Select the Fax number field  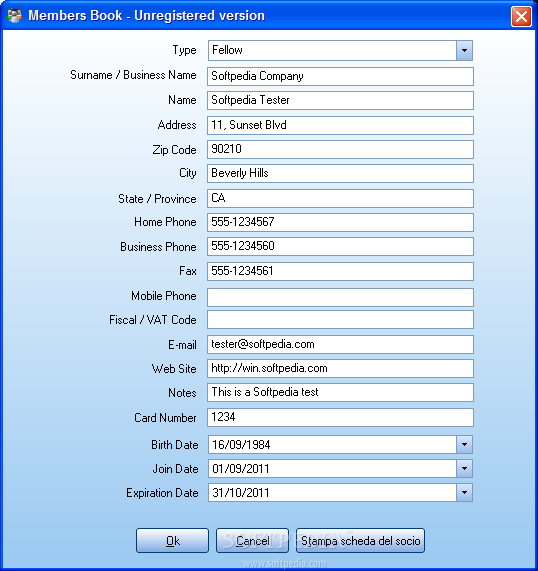point(340,271)
